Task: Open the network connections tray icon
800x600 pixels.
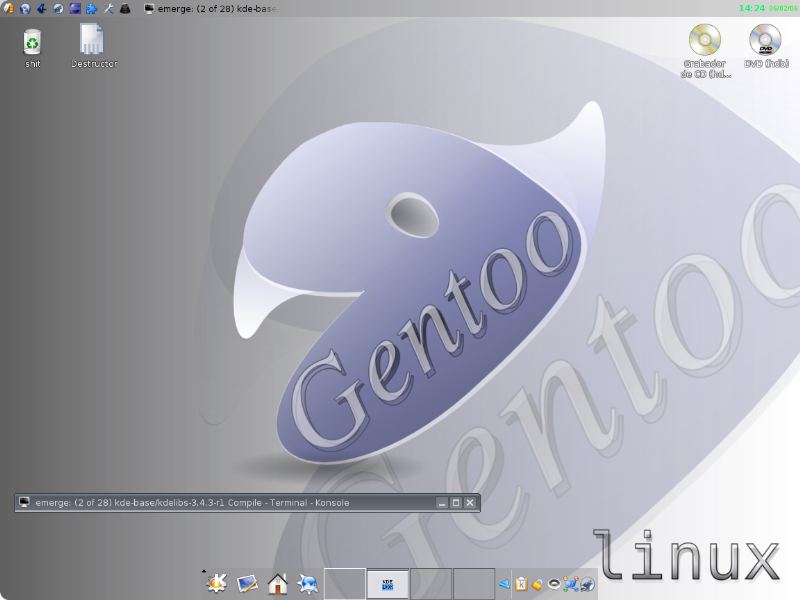Action: click(571, 584)
